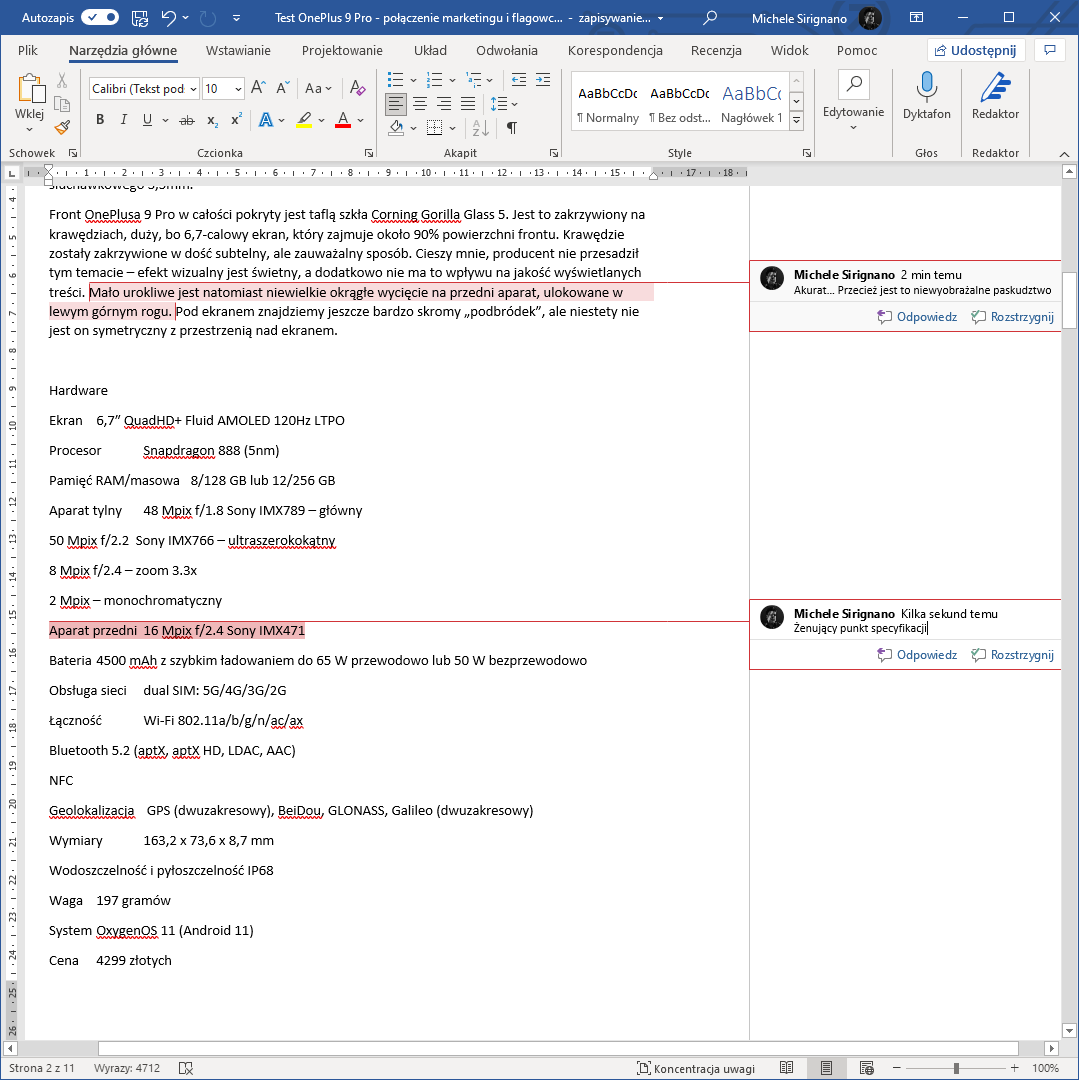Open the text effects A dropdown

(x=281, y=121)
